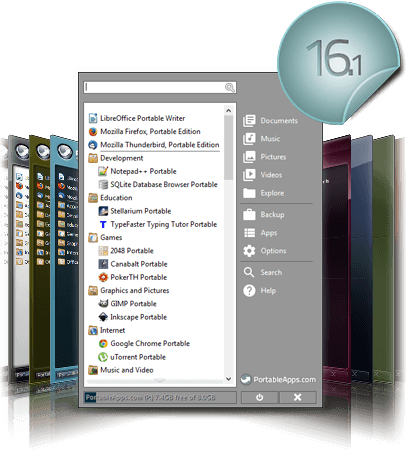Collapse the Education category

coord(93,198)
